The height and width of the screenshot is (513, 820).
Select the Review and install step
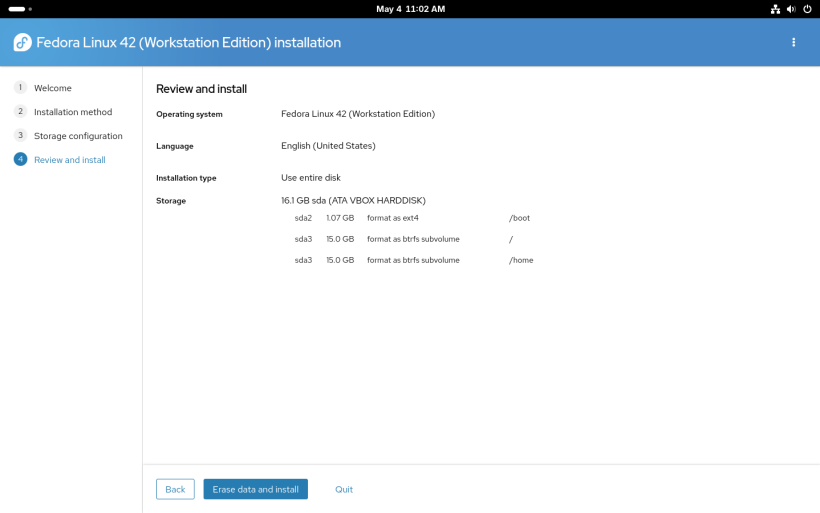click(70, 160)
